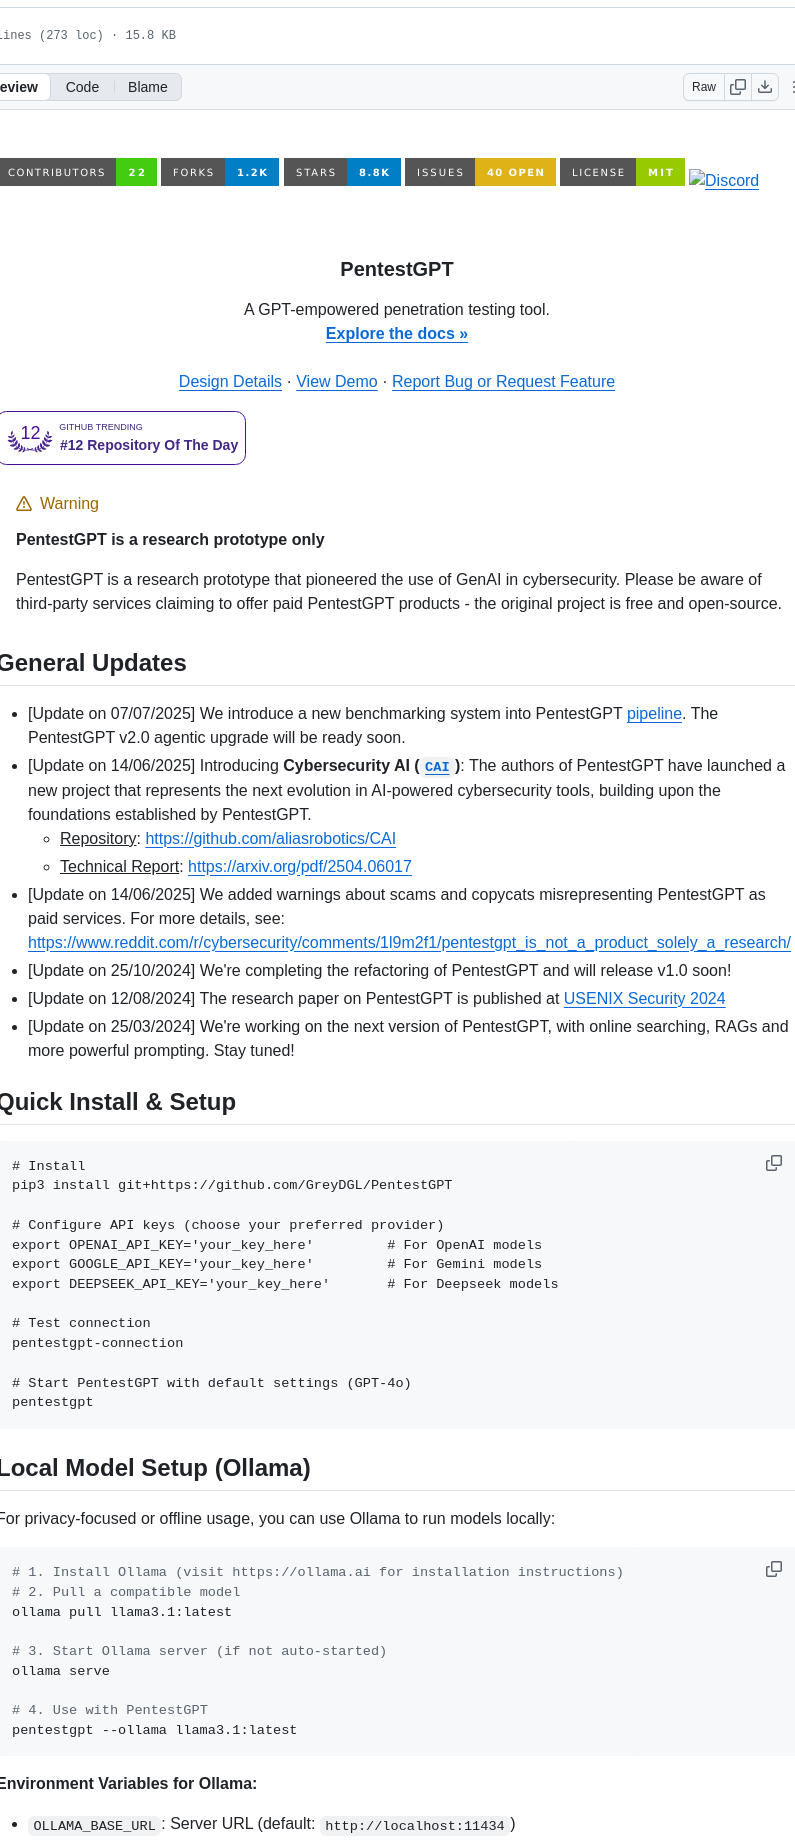Click the Raw button
The image size is (795, 1840).
pyautogui.click(x=703, y=87)
